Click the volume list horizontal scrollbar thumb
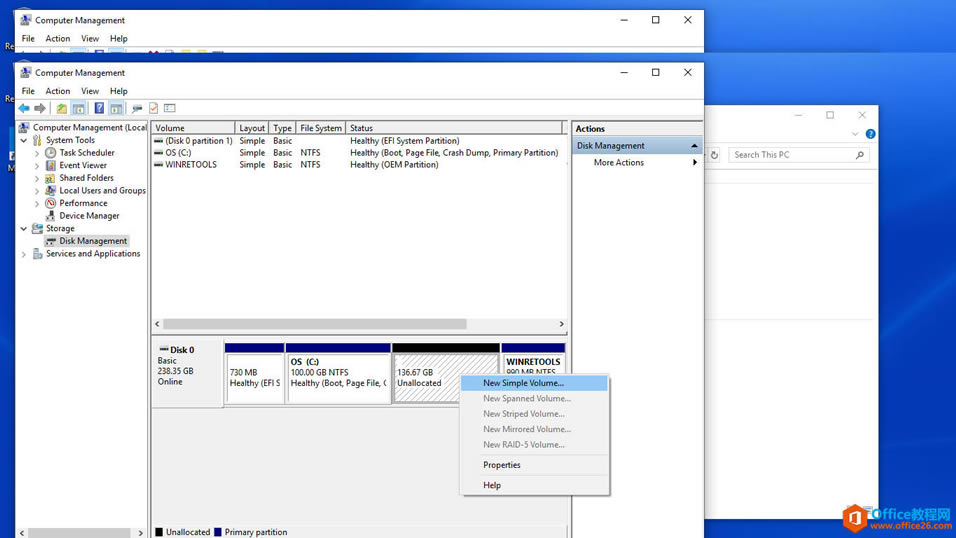This screenshot has height=538, width=956. click(315, 324)
